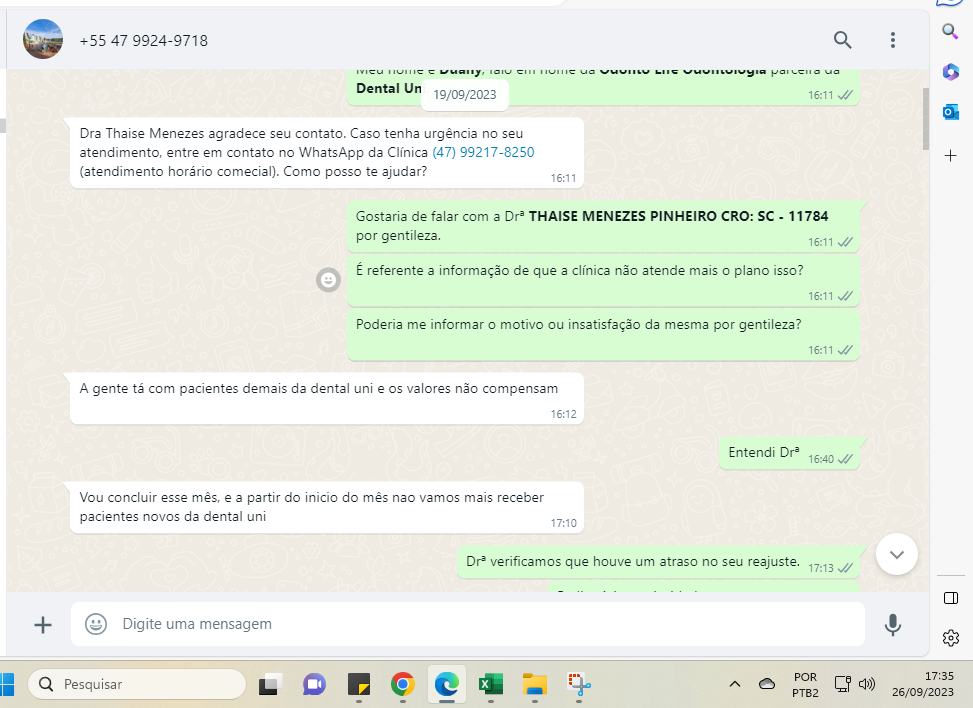Viewport: 973px width, 708px height.
Task: Select message about 'atraso no seu reajuste'
Action: (658, 563)
